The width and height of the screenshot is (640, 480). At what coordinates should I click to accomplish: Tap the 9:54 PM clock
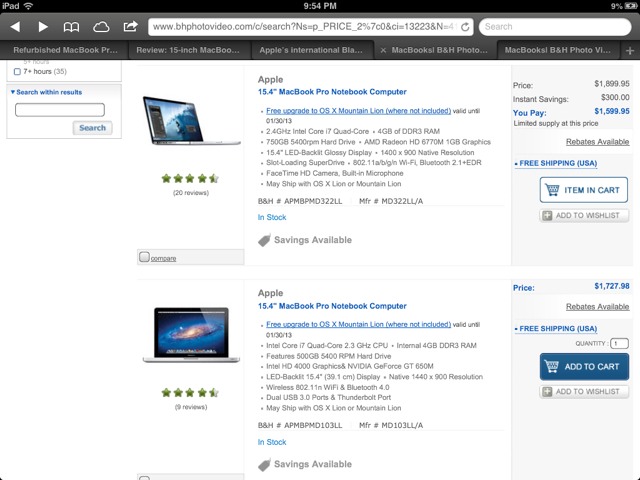tap(320, 6)
